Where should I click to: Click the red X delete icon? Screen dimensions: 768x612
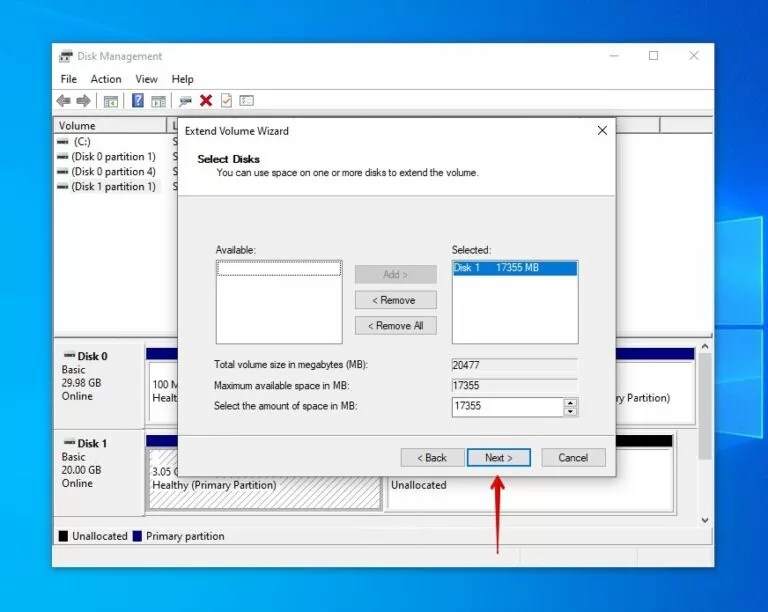click(x=206, y=101)
